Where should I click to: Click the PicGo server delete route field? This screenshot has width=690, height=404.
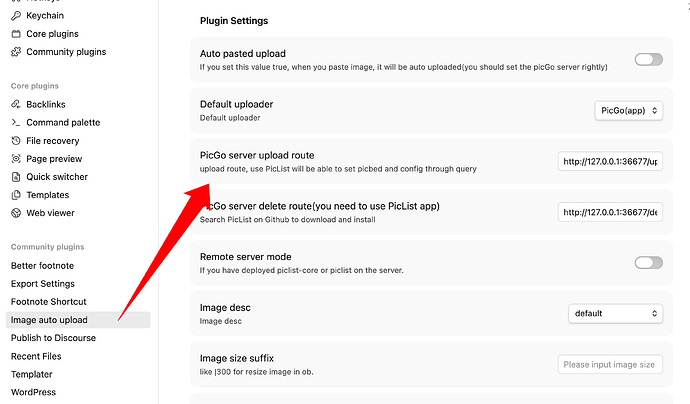610,212
